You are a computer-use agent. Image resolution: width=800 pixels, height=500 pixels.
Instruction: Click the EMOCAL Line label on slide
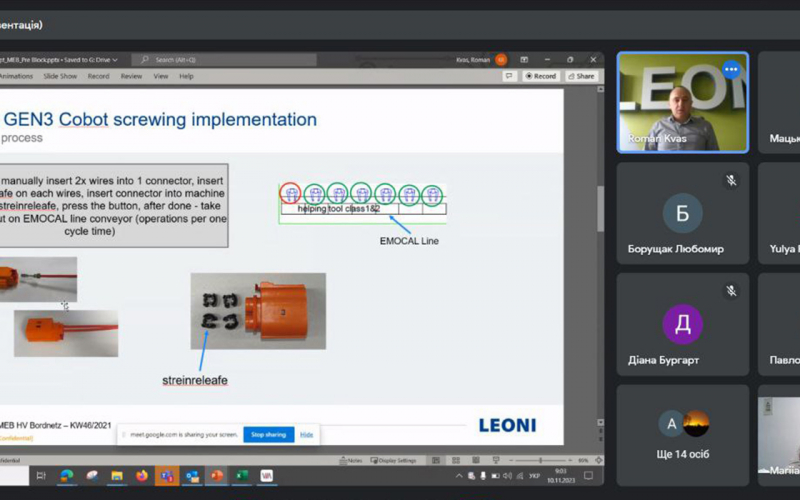(x=409, y=241)
